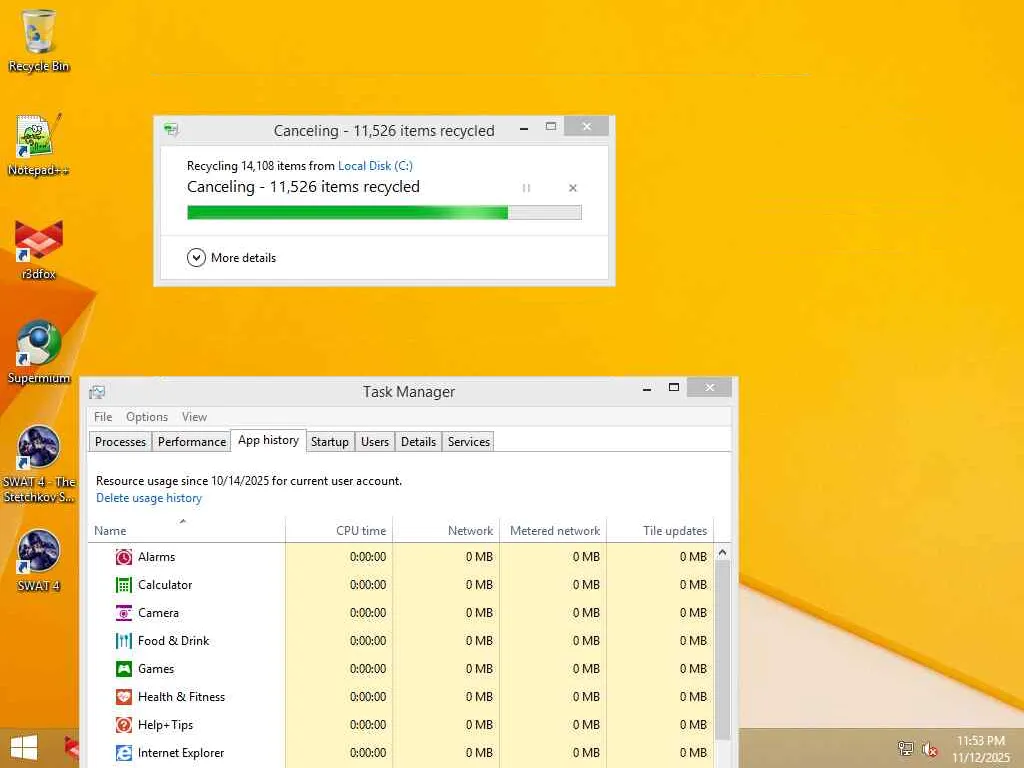Image resolution: width=1024 pixels, height=768 pixels.
Task: Open SWAT 4 - The Stetchkov Syndicate shortcut
Action: [x=39, y=464]
